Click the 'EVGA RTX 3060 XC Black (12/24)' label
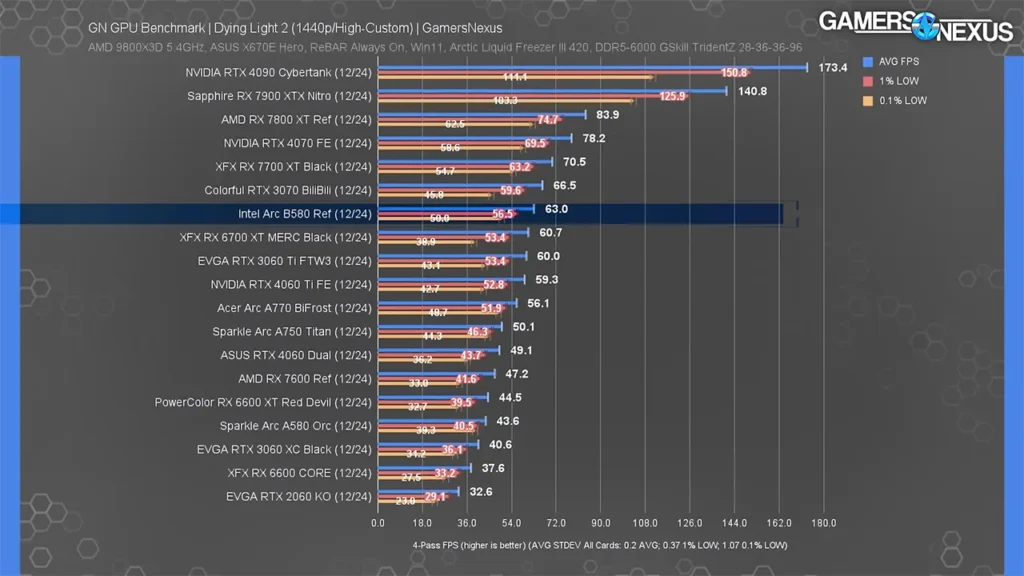 284,449
